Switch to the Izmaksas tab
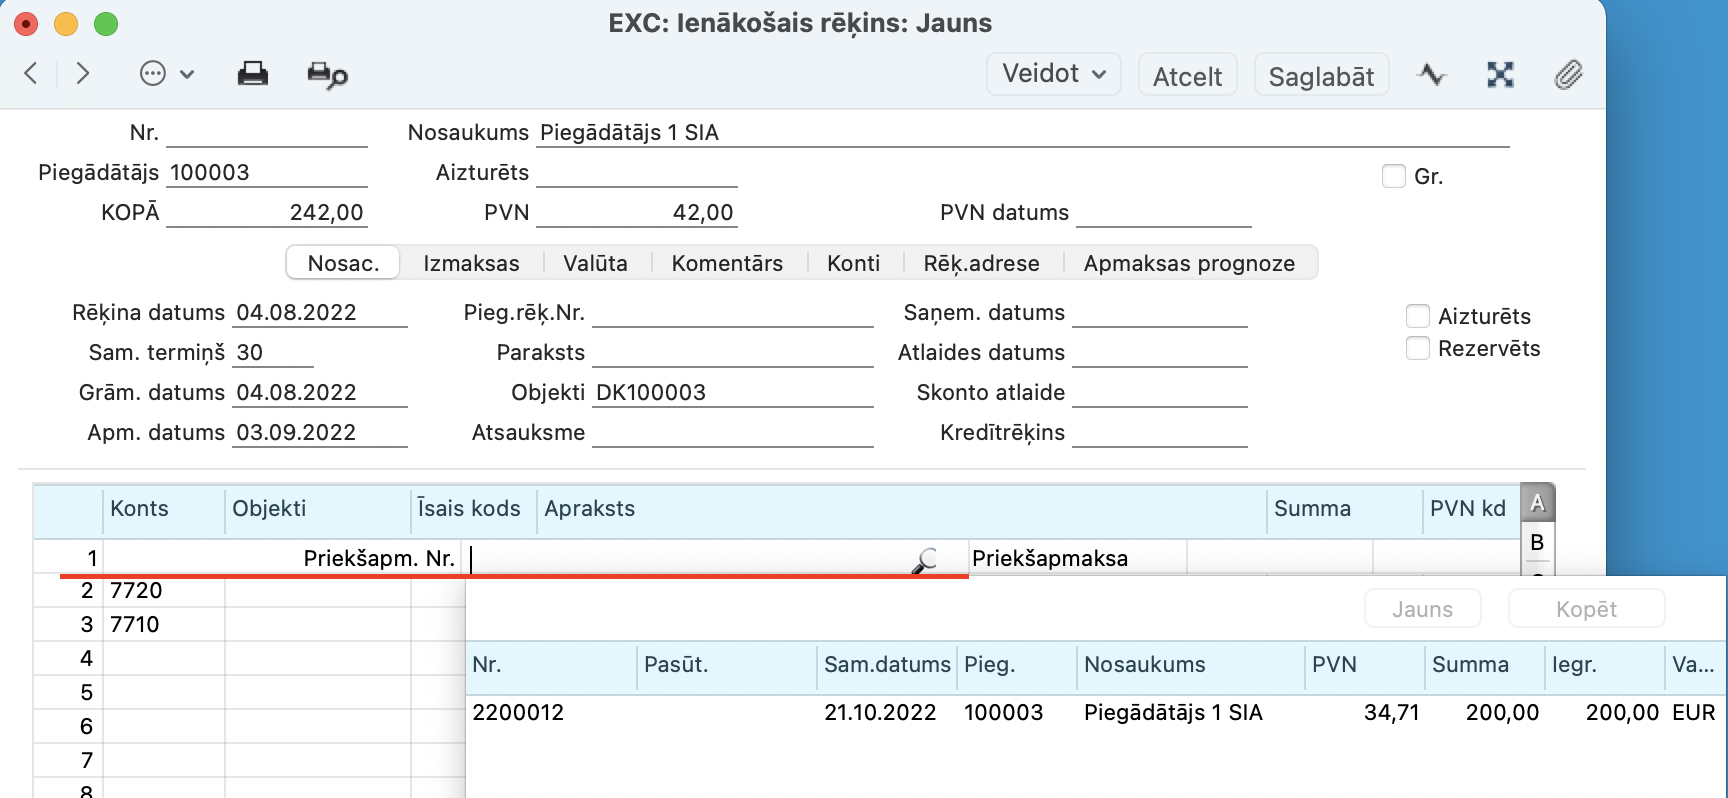 click(x=471, y=263)
